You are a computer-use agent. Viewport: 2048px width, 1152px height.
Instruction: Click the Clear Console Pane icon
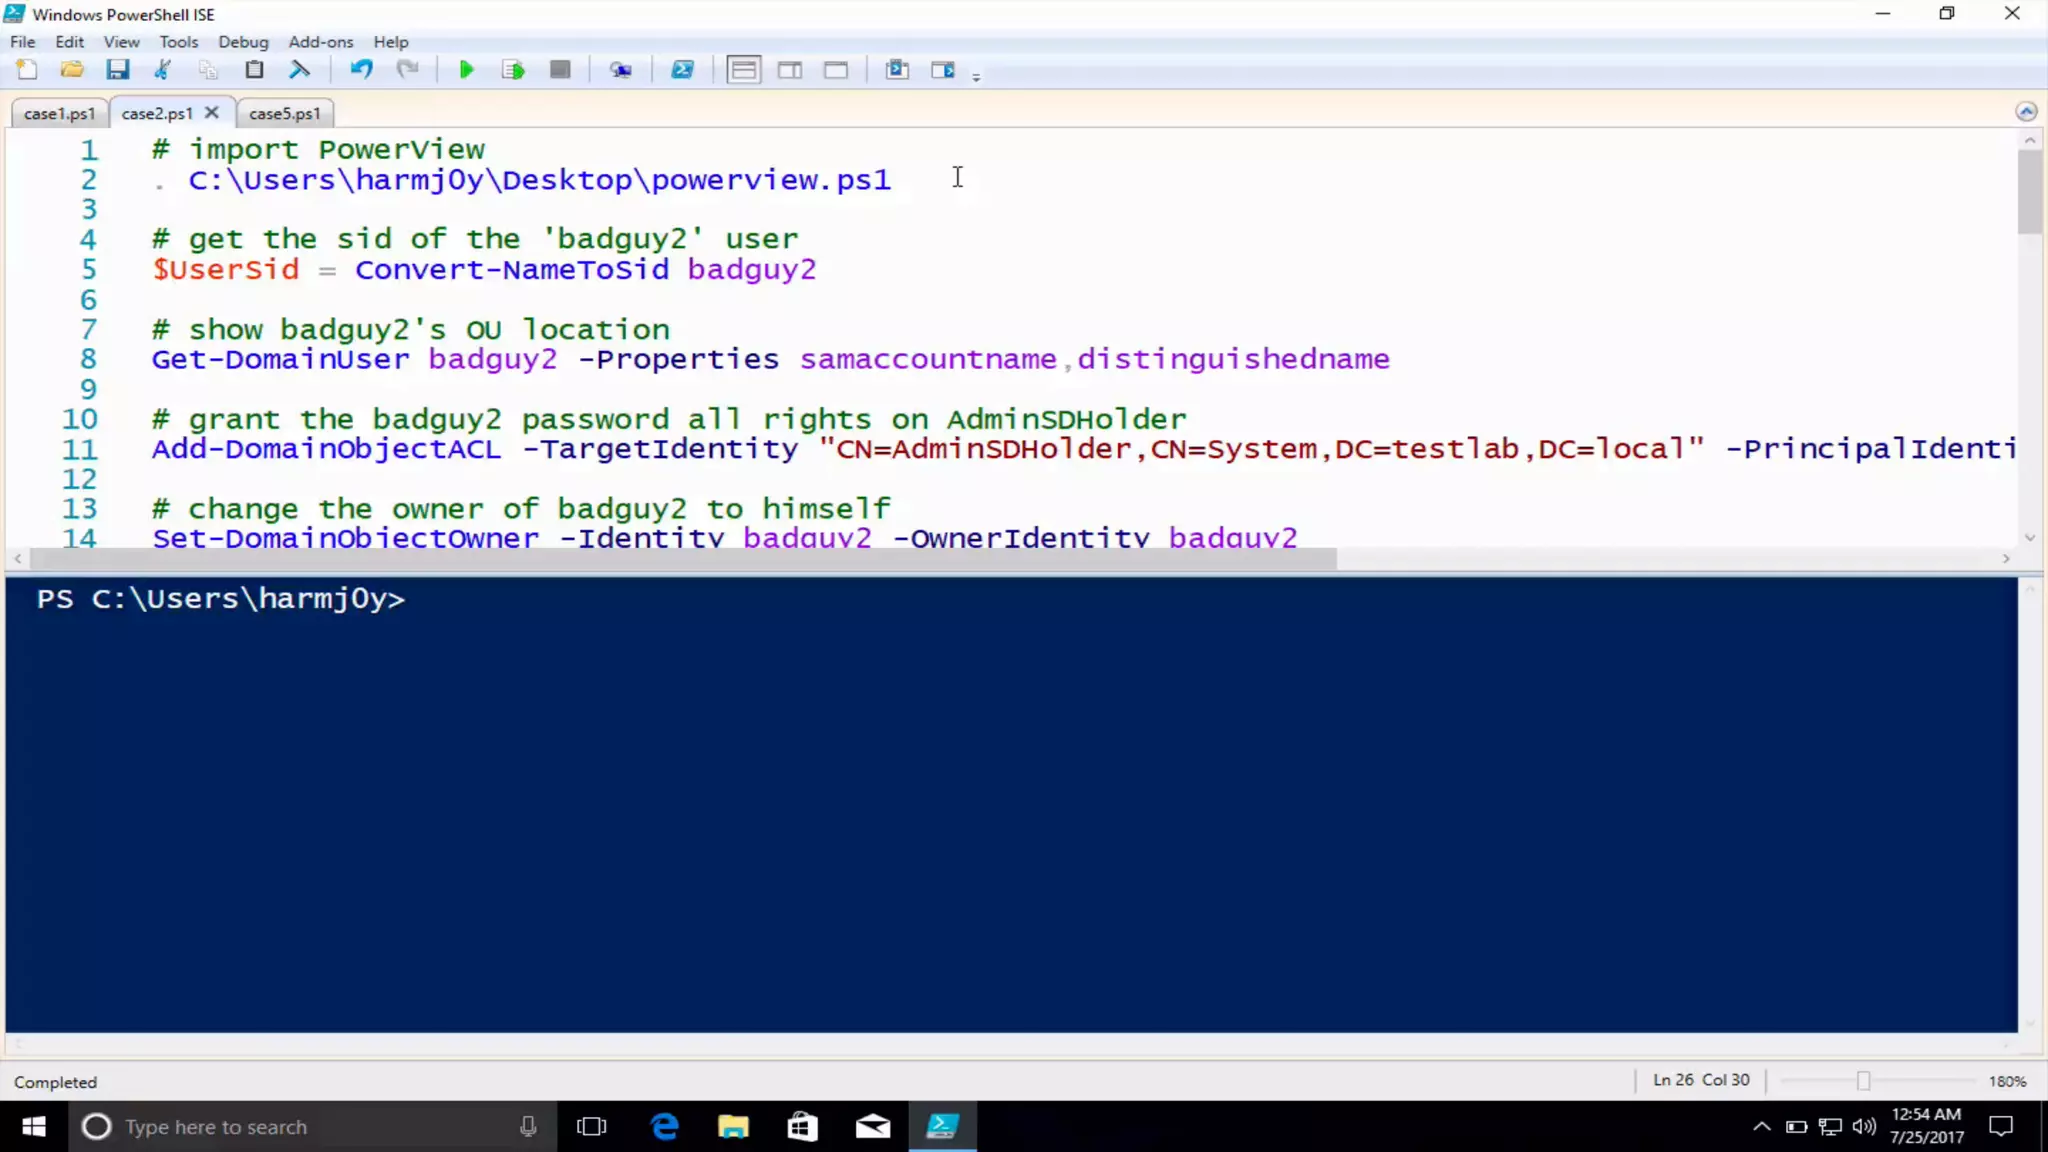tap(299, 70)
